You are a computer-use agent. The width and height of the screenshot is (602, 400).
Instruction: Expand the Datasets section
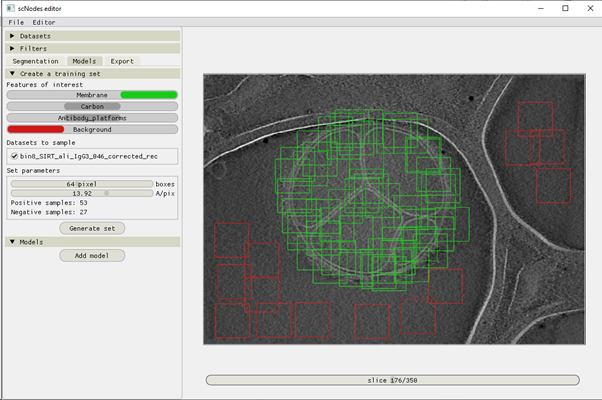[93, 36]
